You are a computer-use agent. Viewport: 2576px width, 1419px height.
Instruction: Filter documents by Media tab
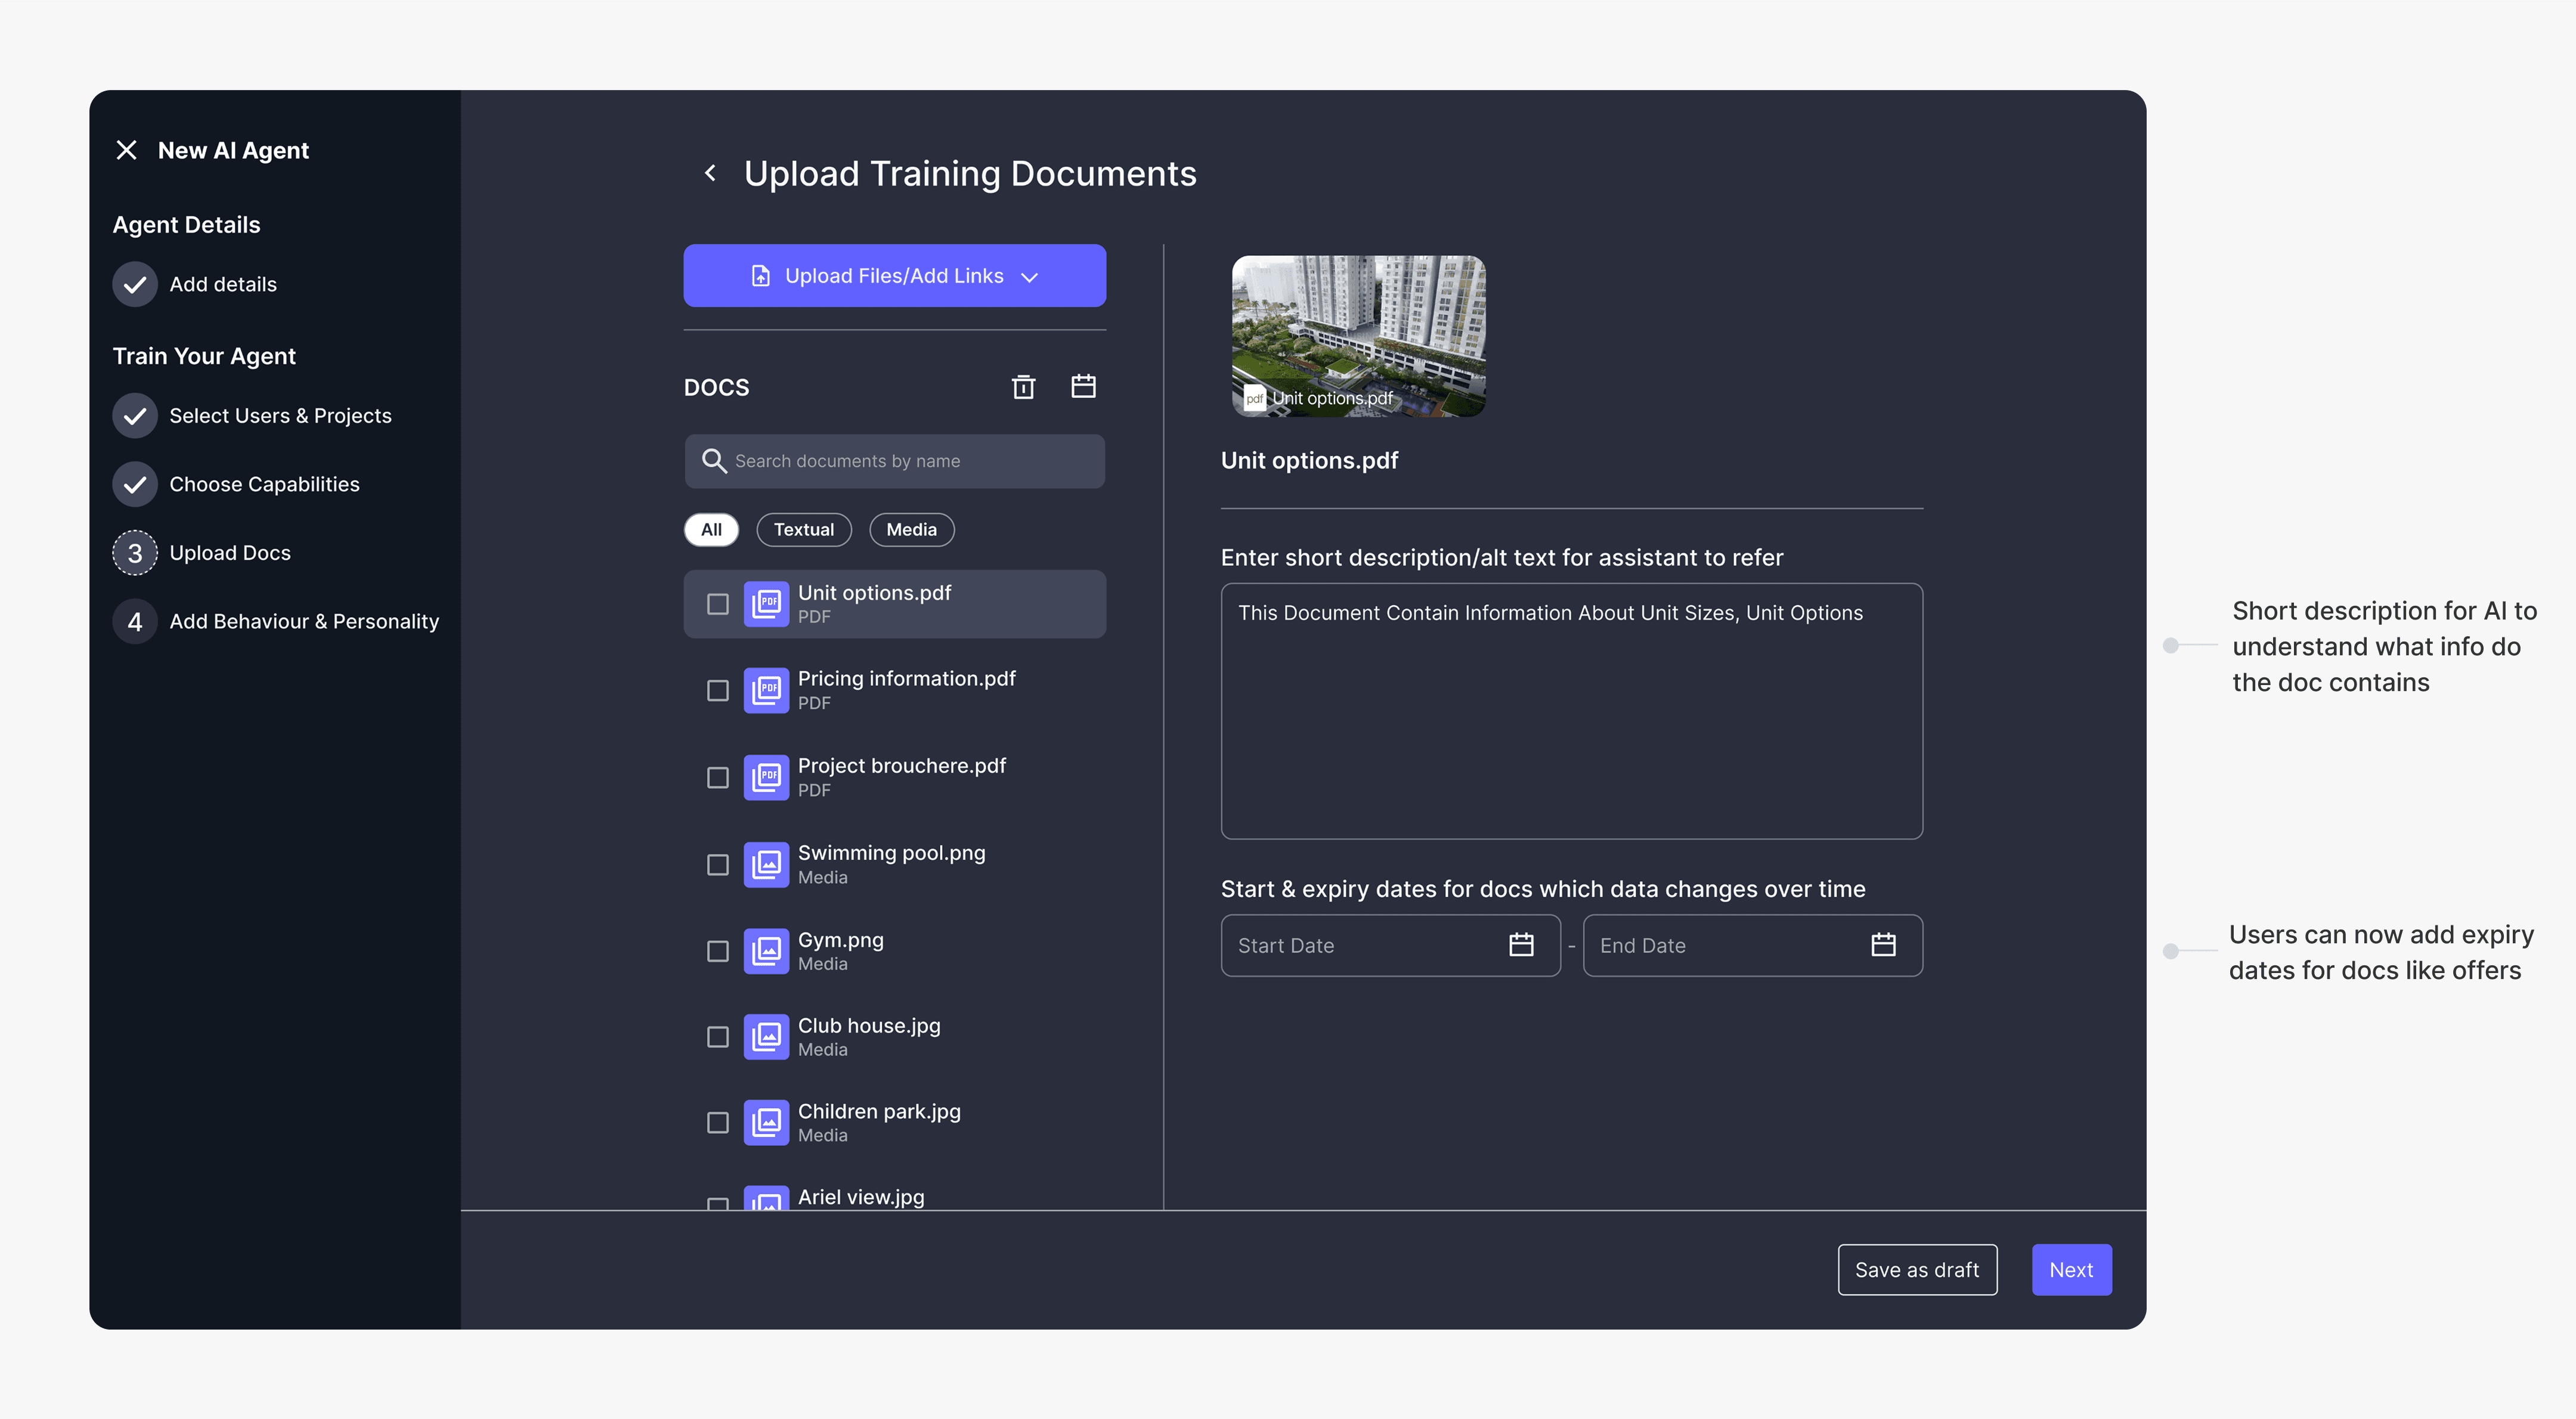(911, 530)
